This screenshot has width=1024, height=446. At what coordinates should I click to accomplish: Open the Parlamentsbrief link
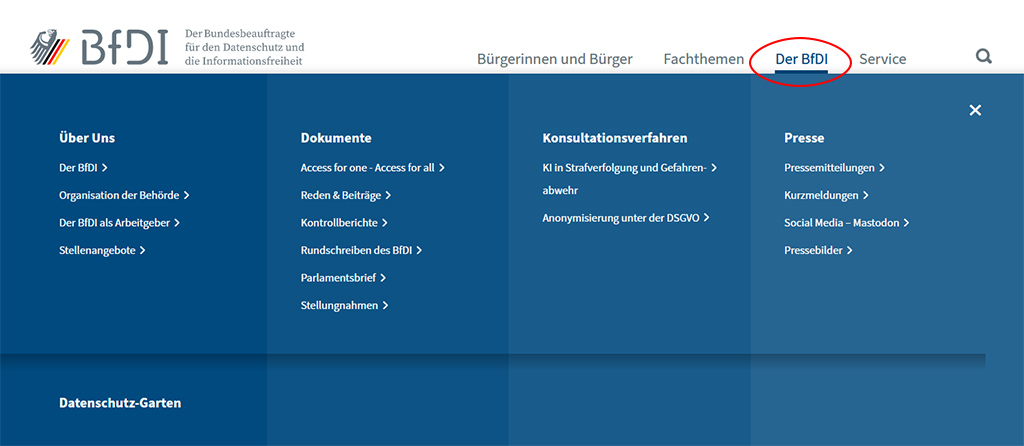(343, 278)
